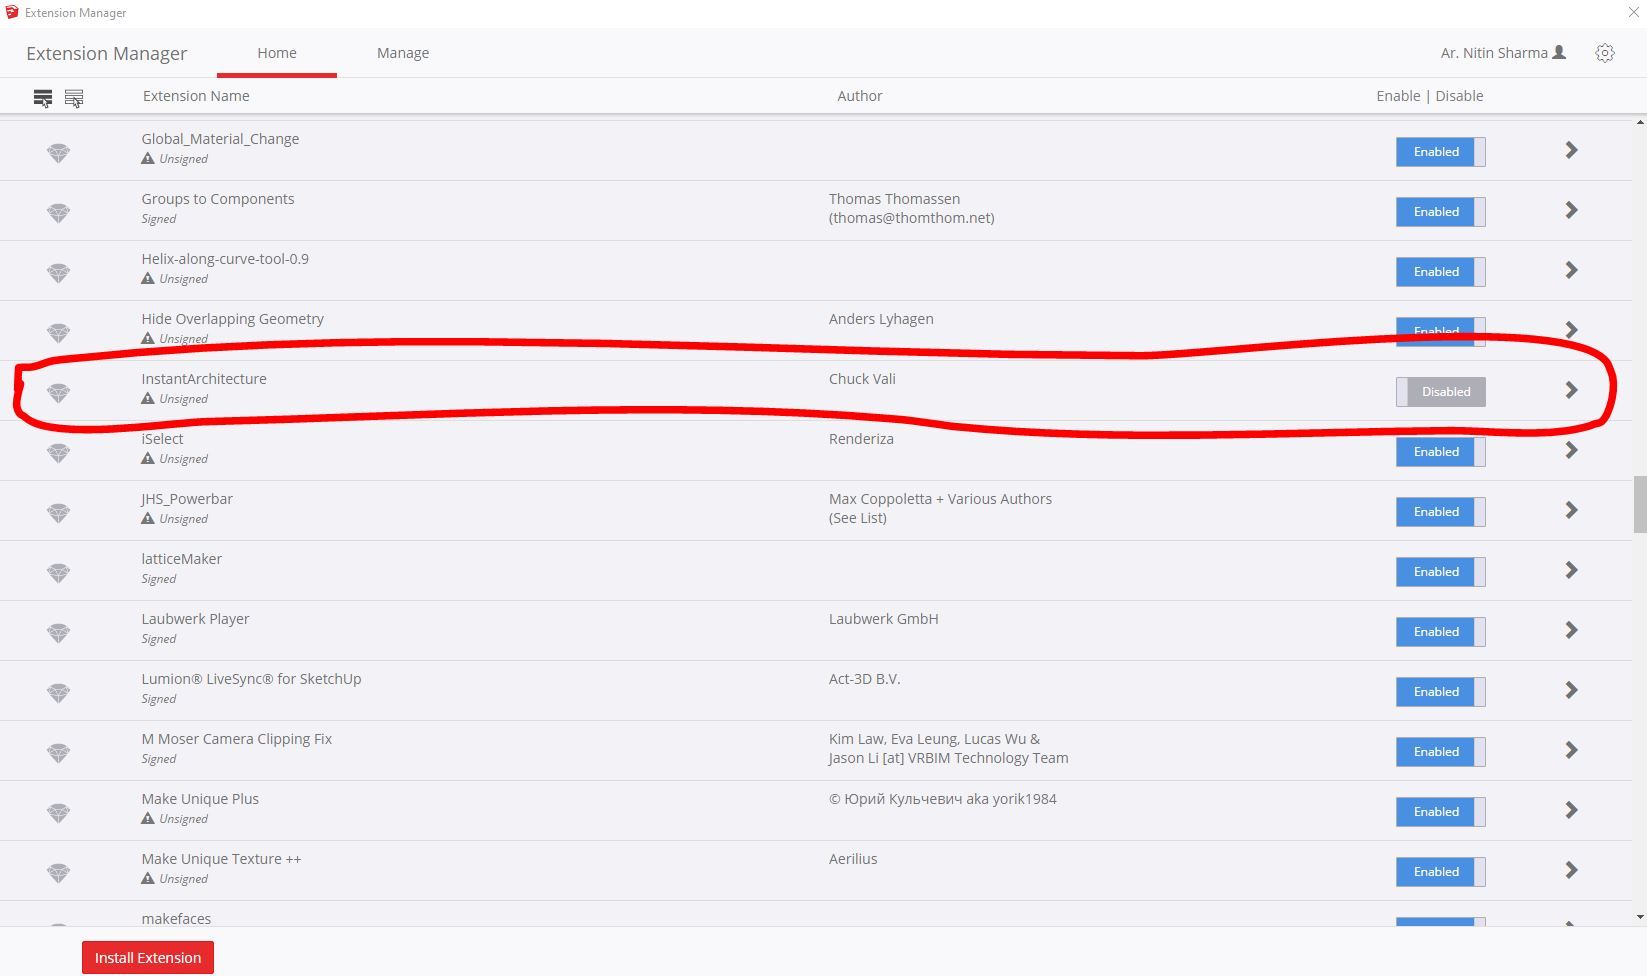The width and height of the screenshot is (1647, 976).
Task: Toggle off Lumion LiveSync for SketchUp
Action: tap(1440, 692)
